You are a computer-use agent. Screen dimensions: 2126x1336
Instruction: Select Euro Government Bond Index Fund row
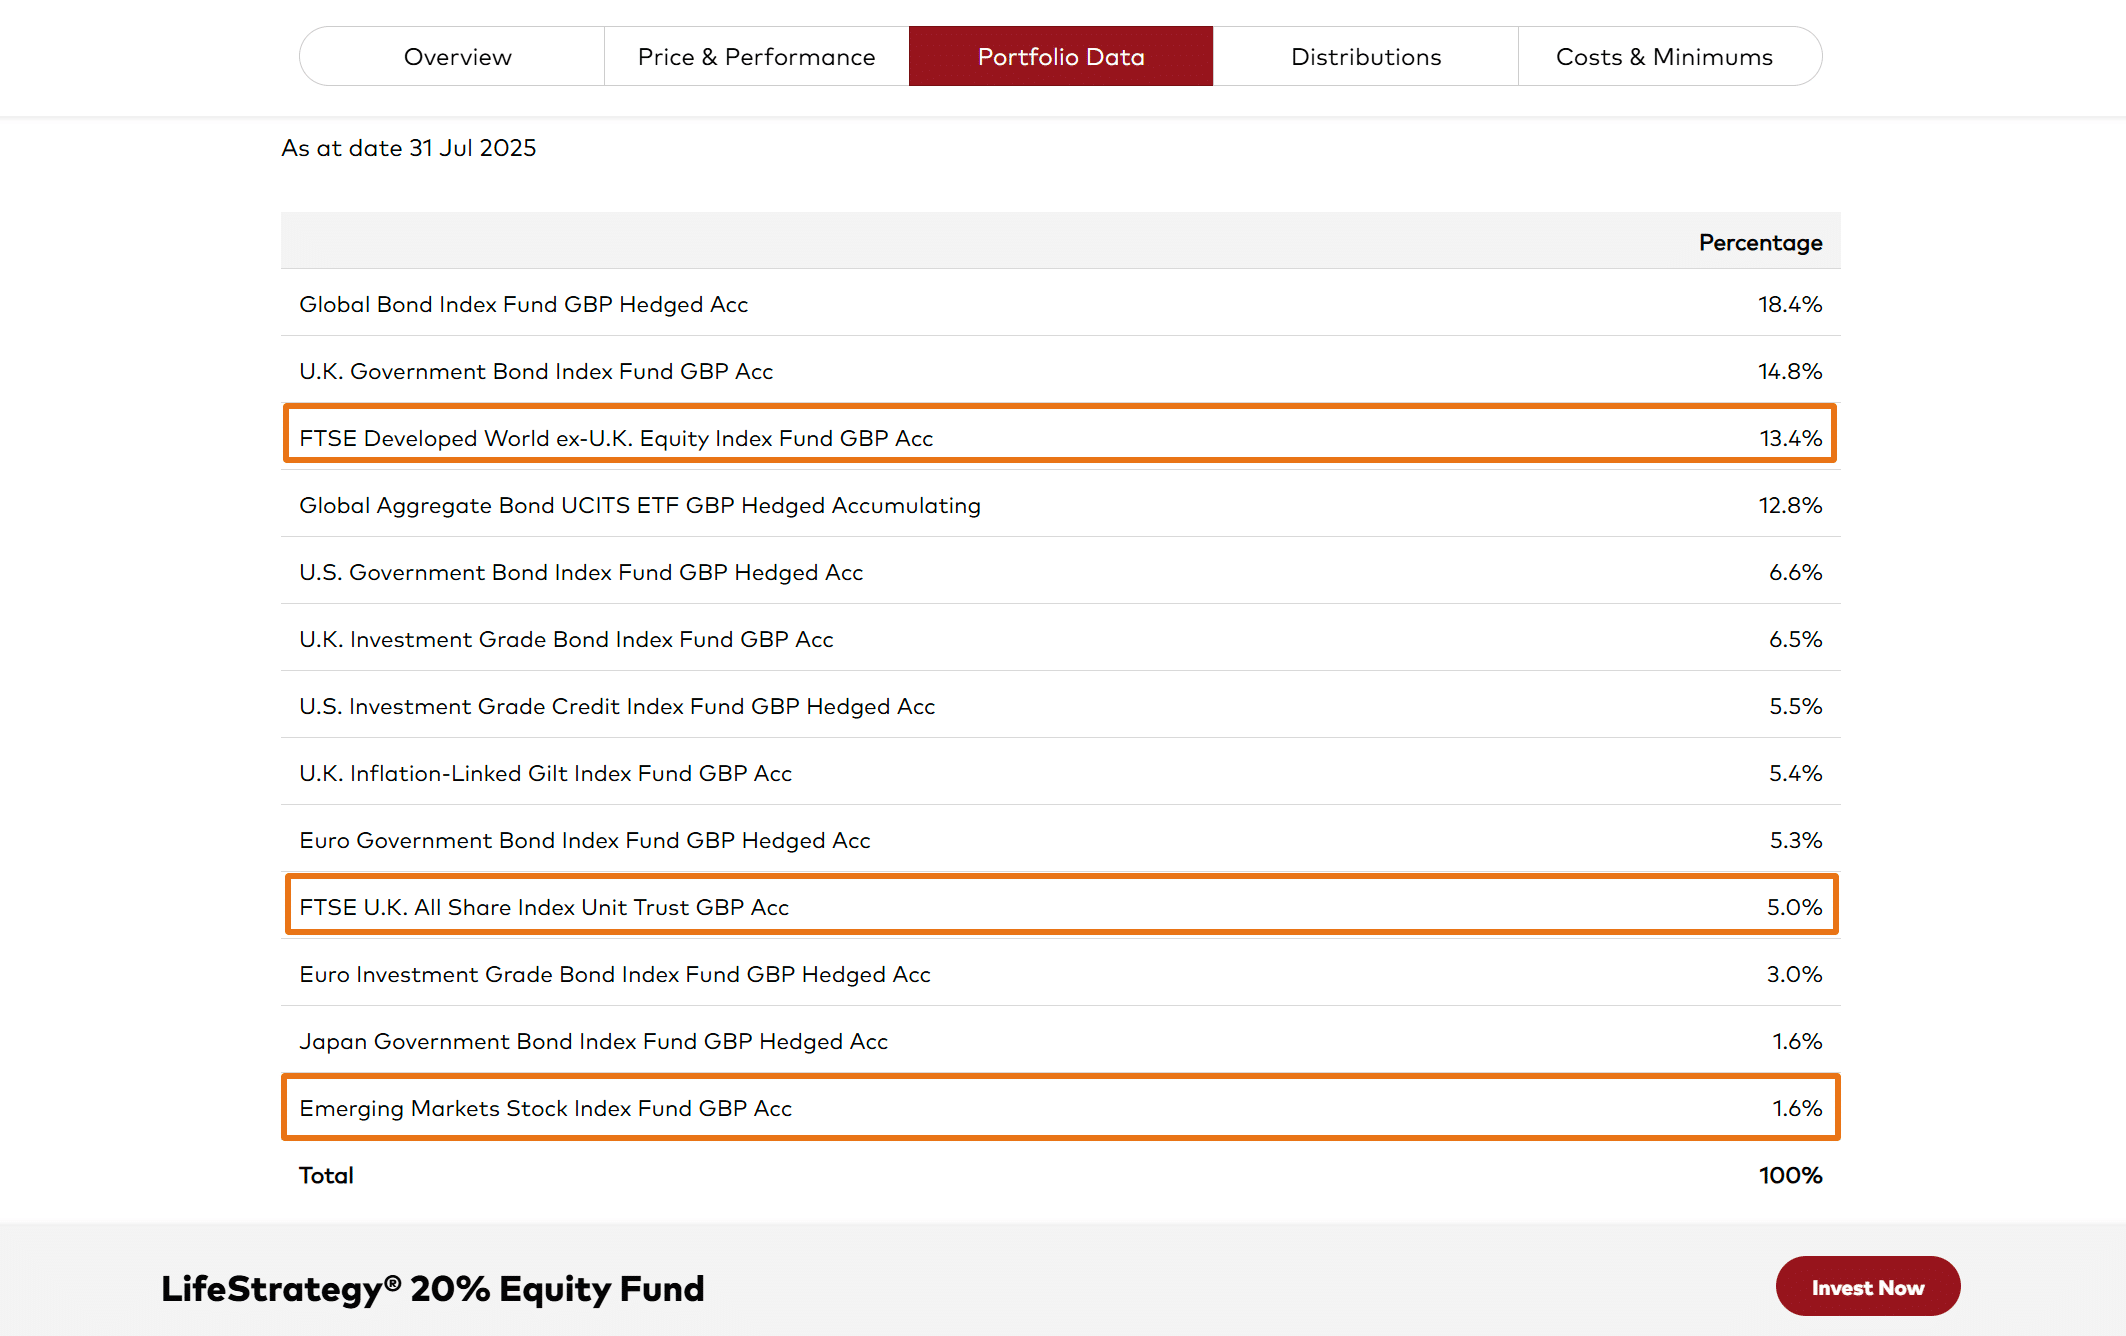(x=1061, y=840)
